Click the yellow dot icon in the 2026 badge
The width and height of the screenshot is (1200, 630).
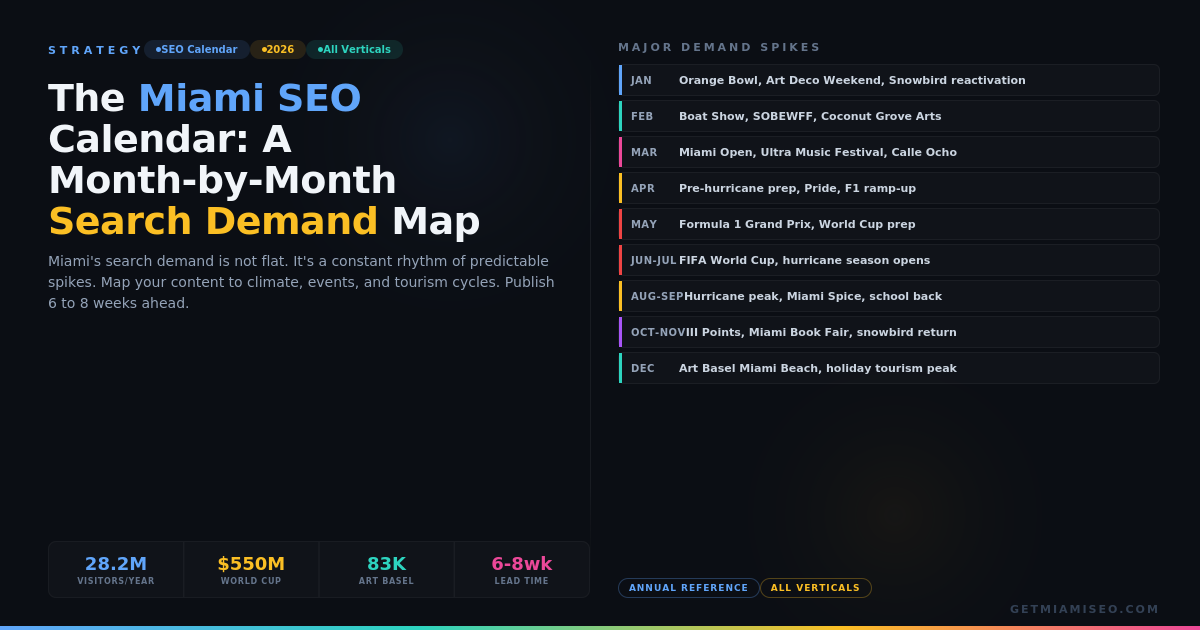point(263,49)
